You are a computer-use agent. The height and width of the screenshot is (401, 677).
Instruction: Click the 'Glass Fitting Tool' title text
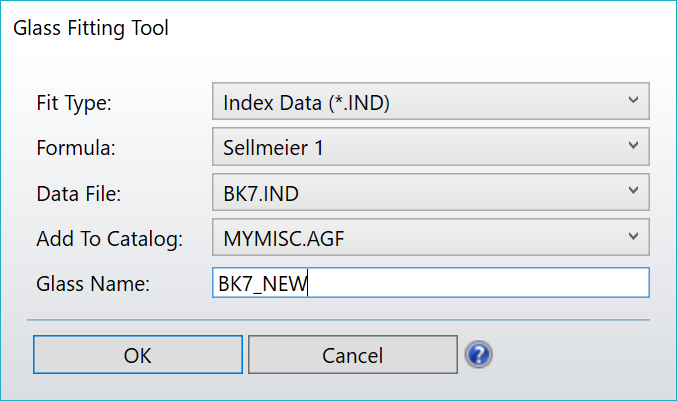pos(91,28)
